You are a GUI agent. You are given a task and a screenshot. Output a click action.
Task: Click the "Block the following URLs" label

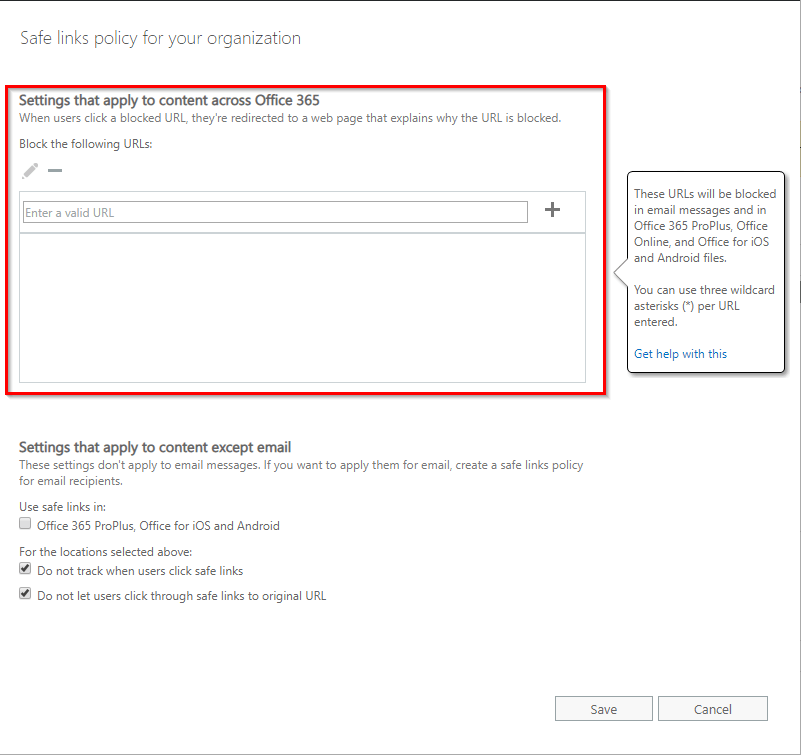(84, 143)
